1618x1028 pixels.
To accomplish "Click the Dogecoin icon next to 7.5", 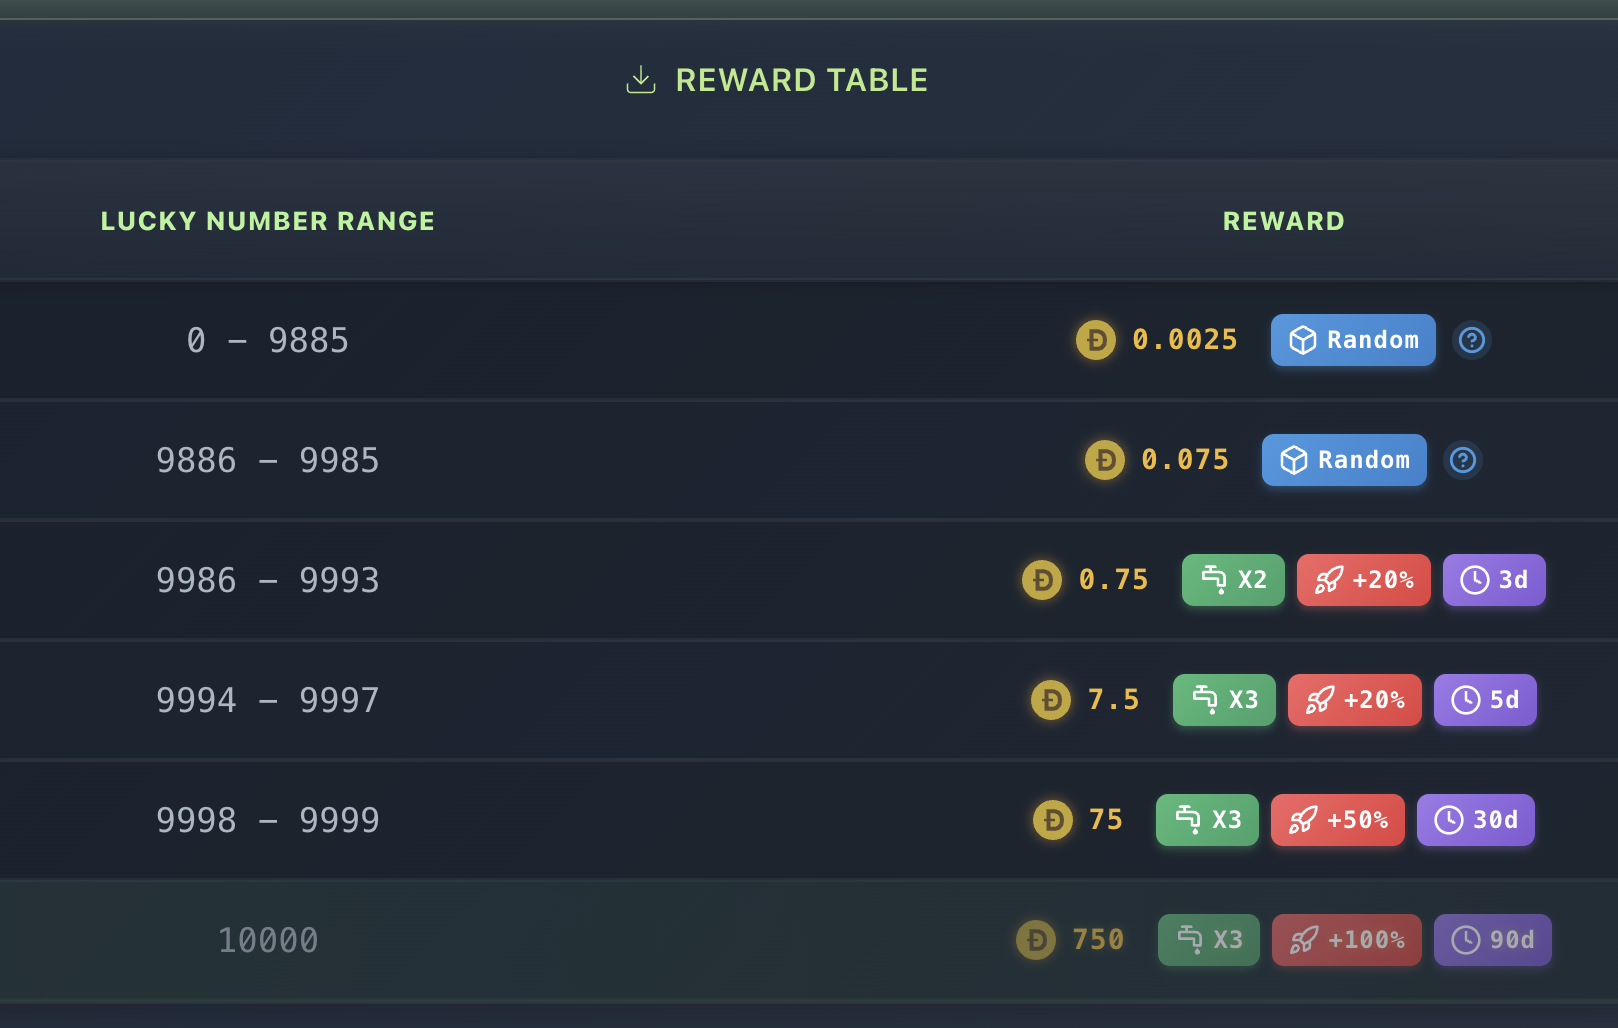I will 1050,700.
